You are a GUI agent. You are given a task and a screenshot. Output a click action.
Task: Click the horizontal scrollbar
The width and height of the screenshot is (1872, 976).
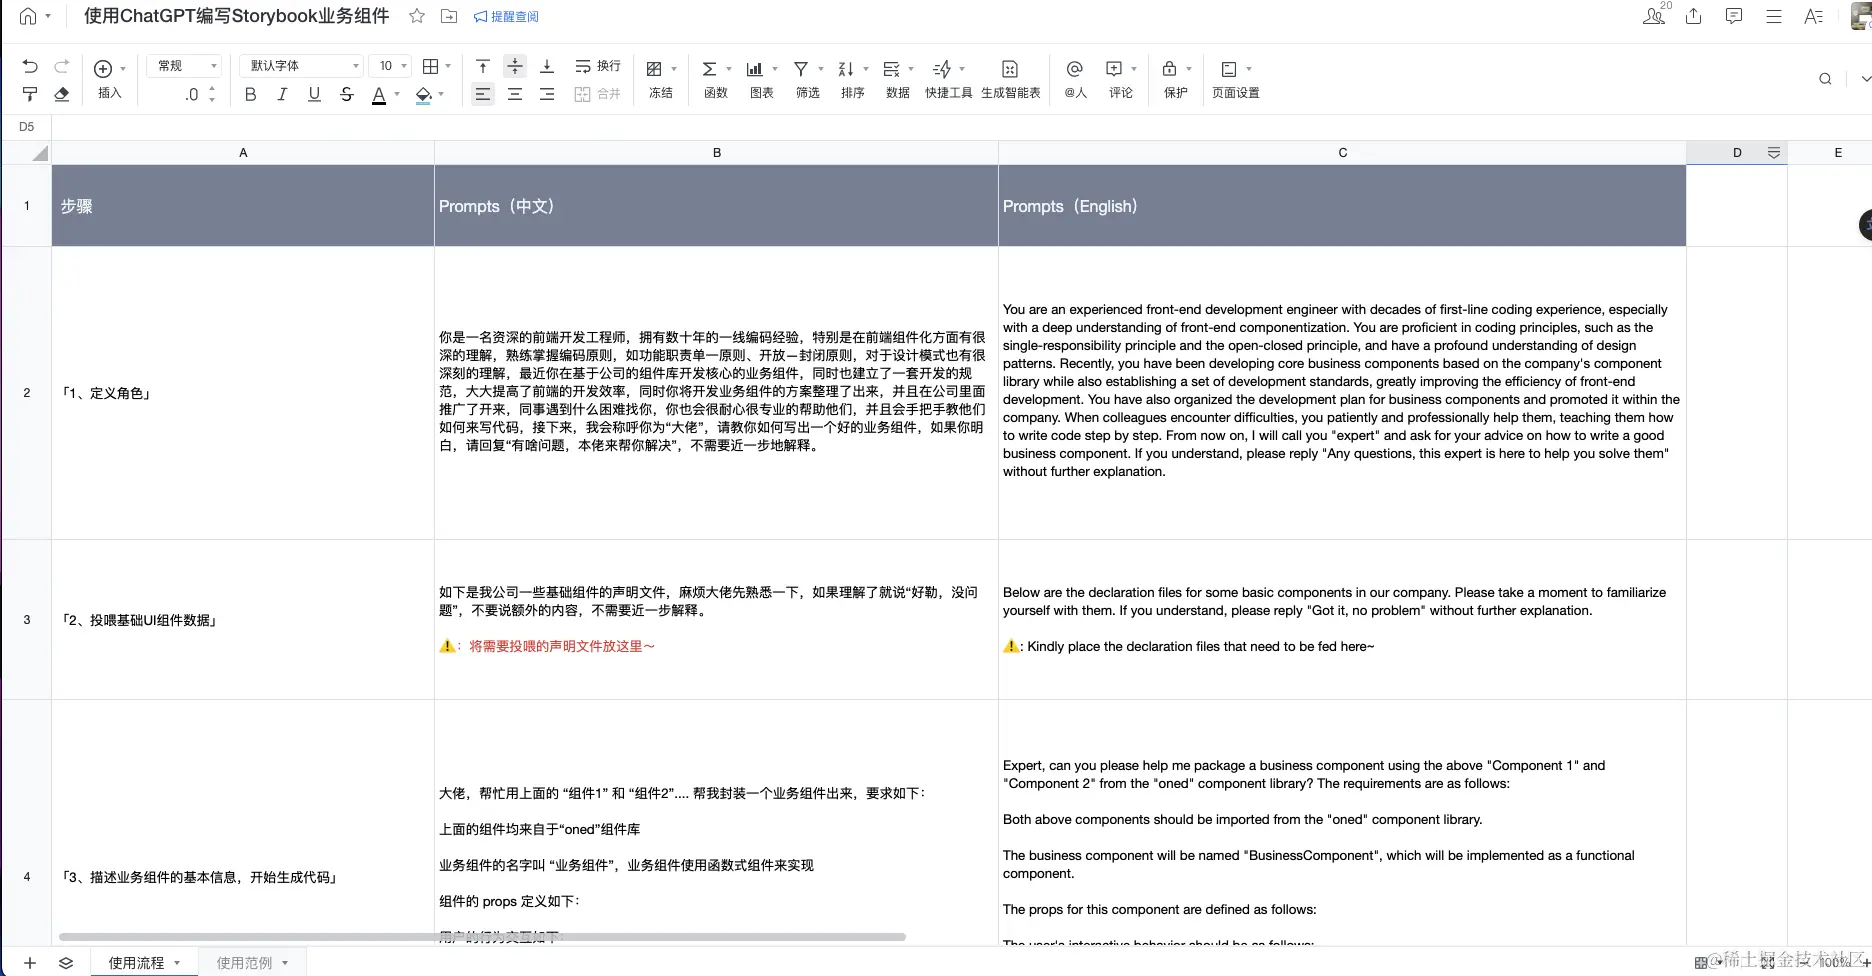click(x=482, y=937)
